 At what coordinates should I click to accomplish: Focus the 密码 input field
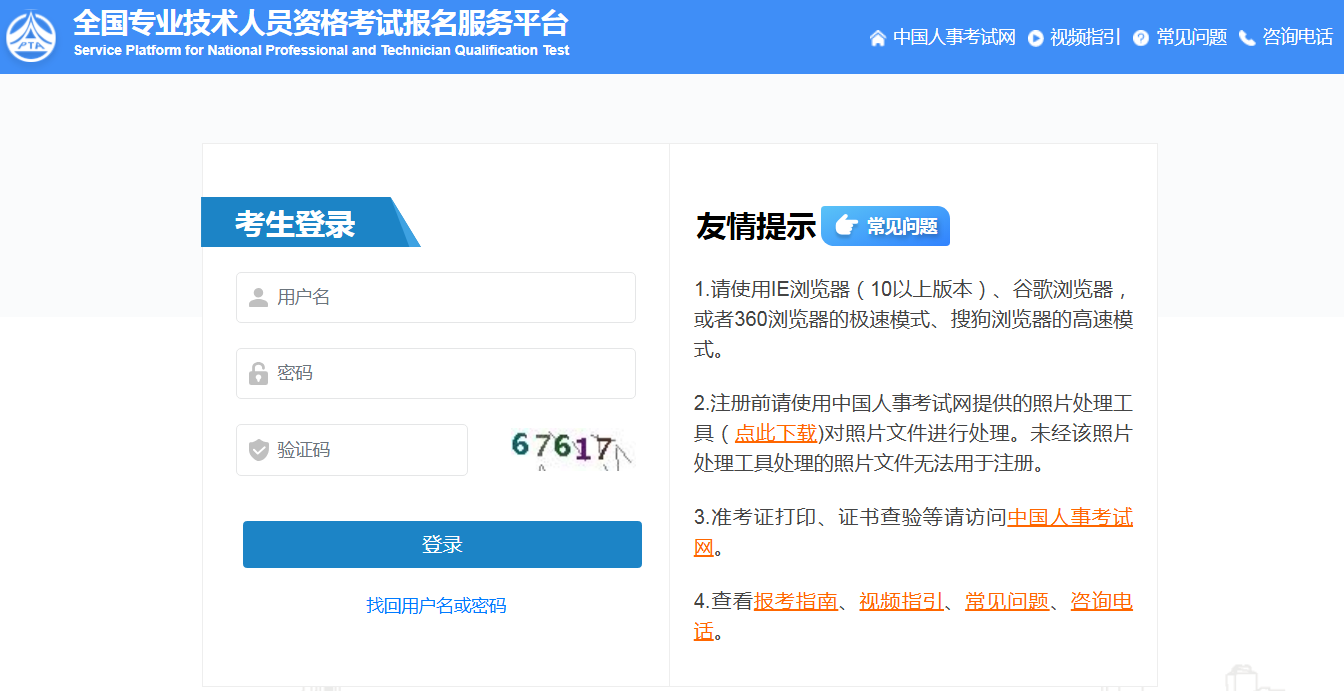pos(450,373)
